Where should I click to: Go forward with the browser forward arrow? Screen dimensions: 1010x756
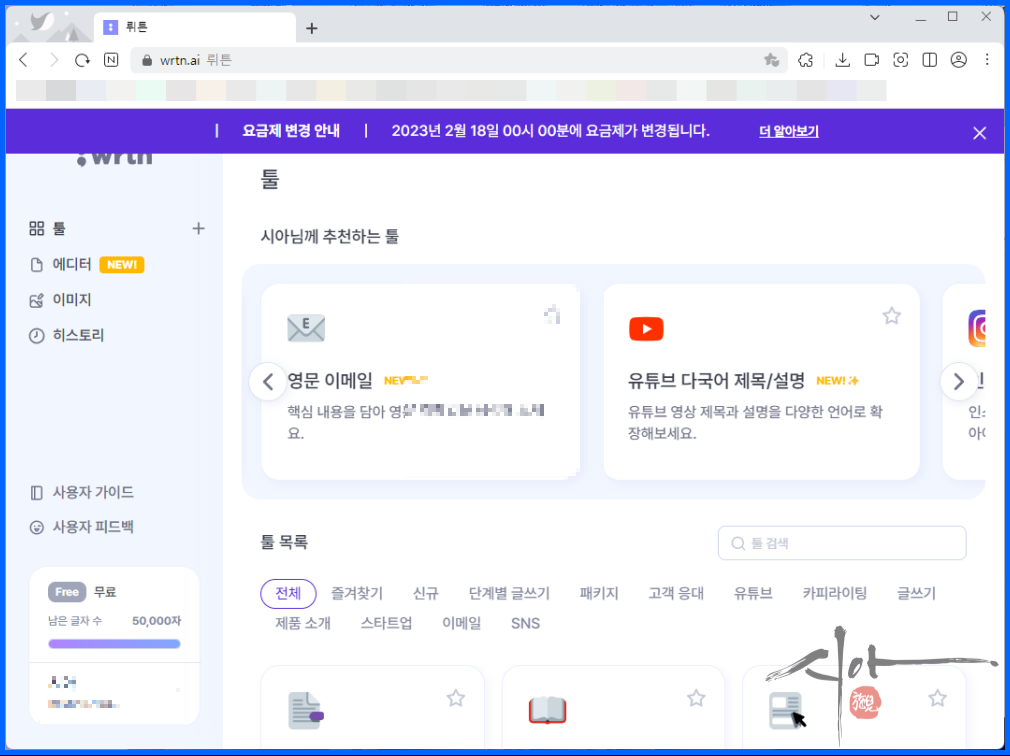click(x=53, y=60)
